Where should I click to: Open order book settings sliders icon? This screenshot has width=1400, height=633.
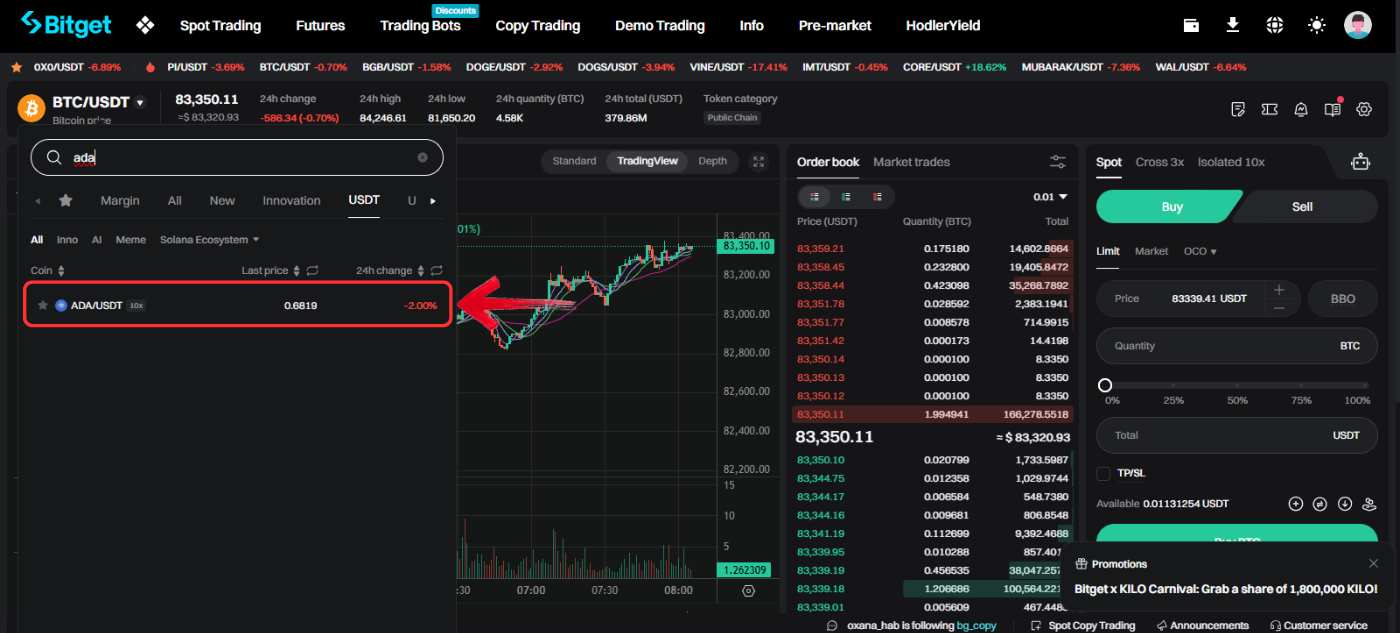coord(1058,162)
